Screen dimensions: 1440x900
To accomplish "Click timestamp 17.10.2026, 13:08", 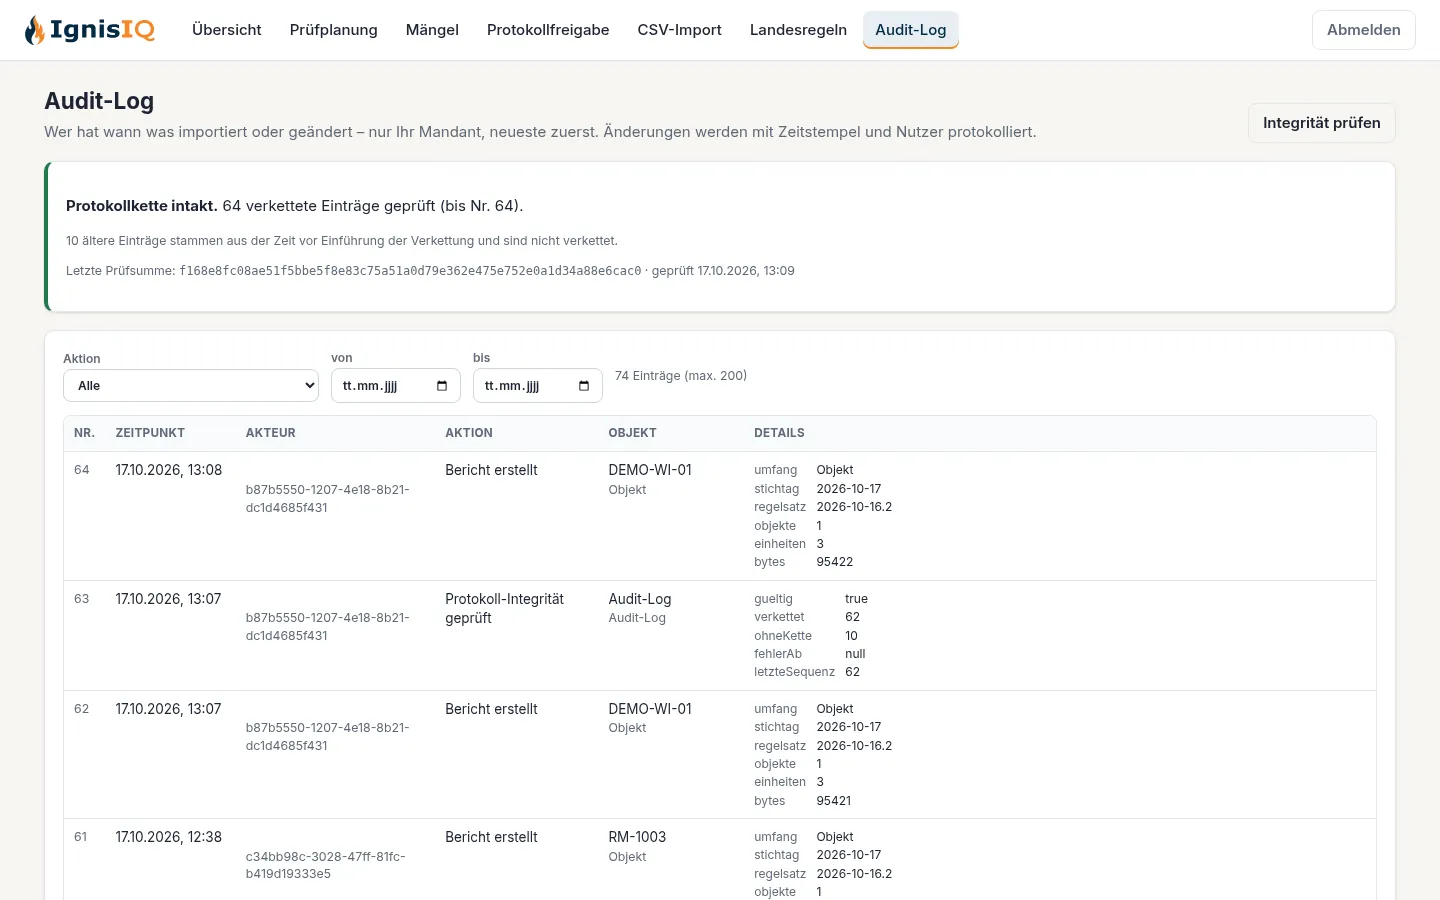I will click(x=169, y=470).
